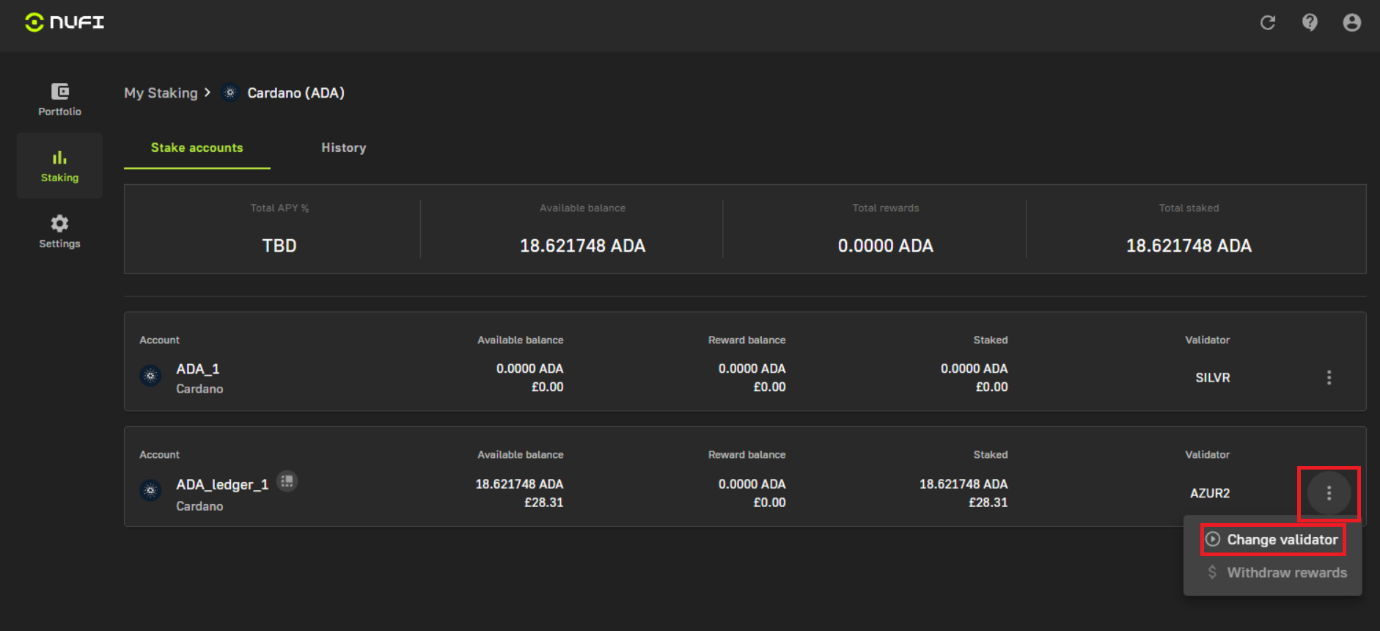Click the Cardano icon beside ADA_ledger_1
The height and width of the screenshot is (631, 1380).
tap(151, 491)
